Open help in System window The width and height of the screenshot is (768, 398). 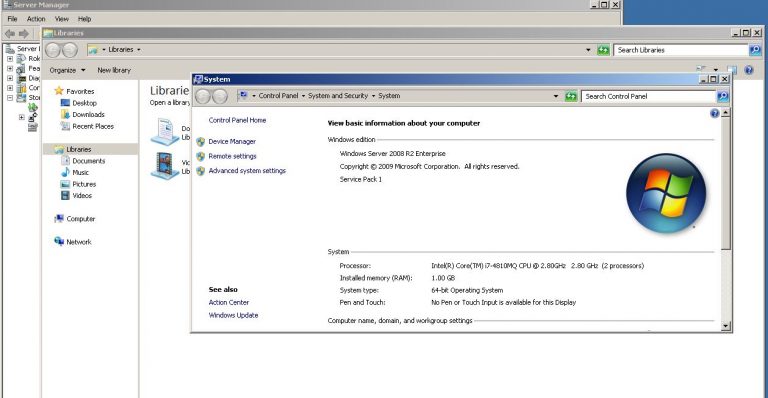(714, 114)
